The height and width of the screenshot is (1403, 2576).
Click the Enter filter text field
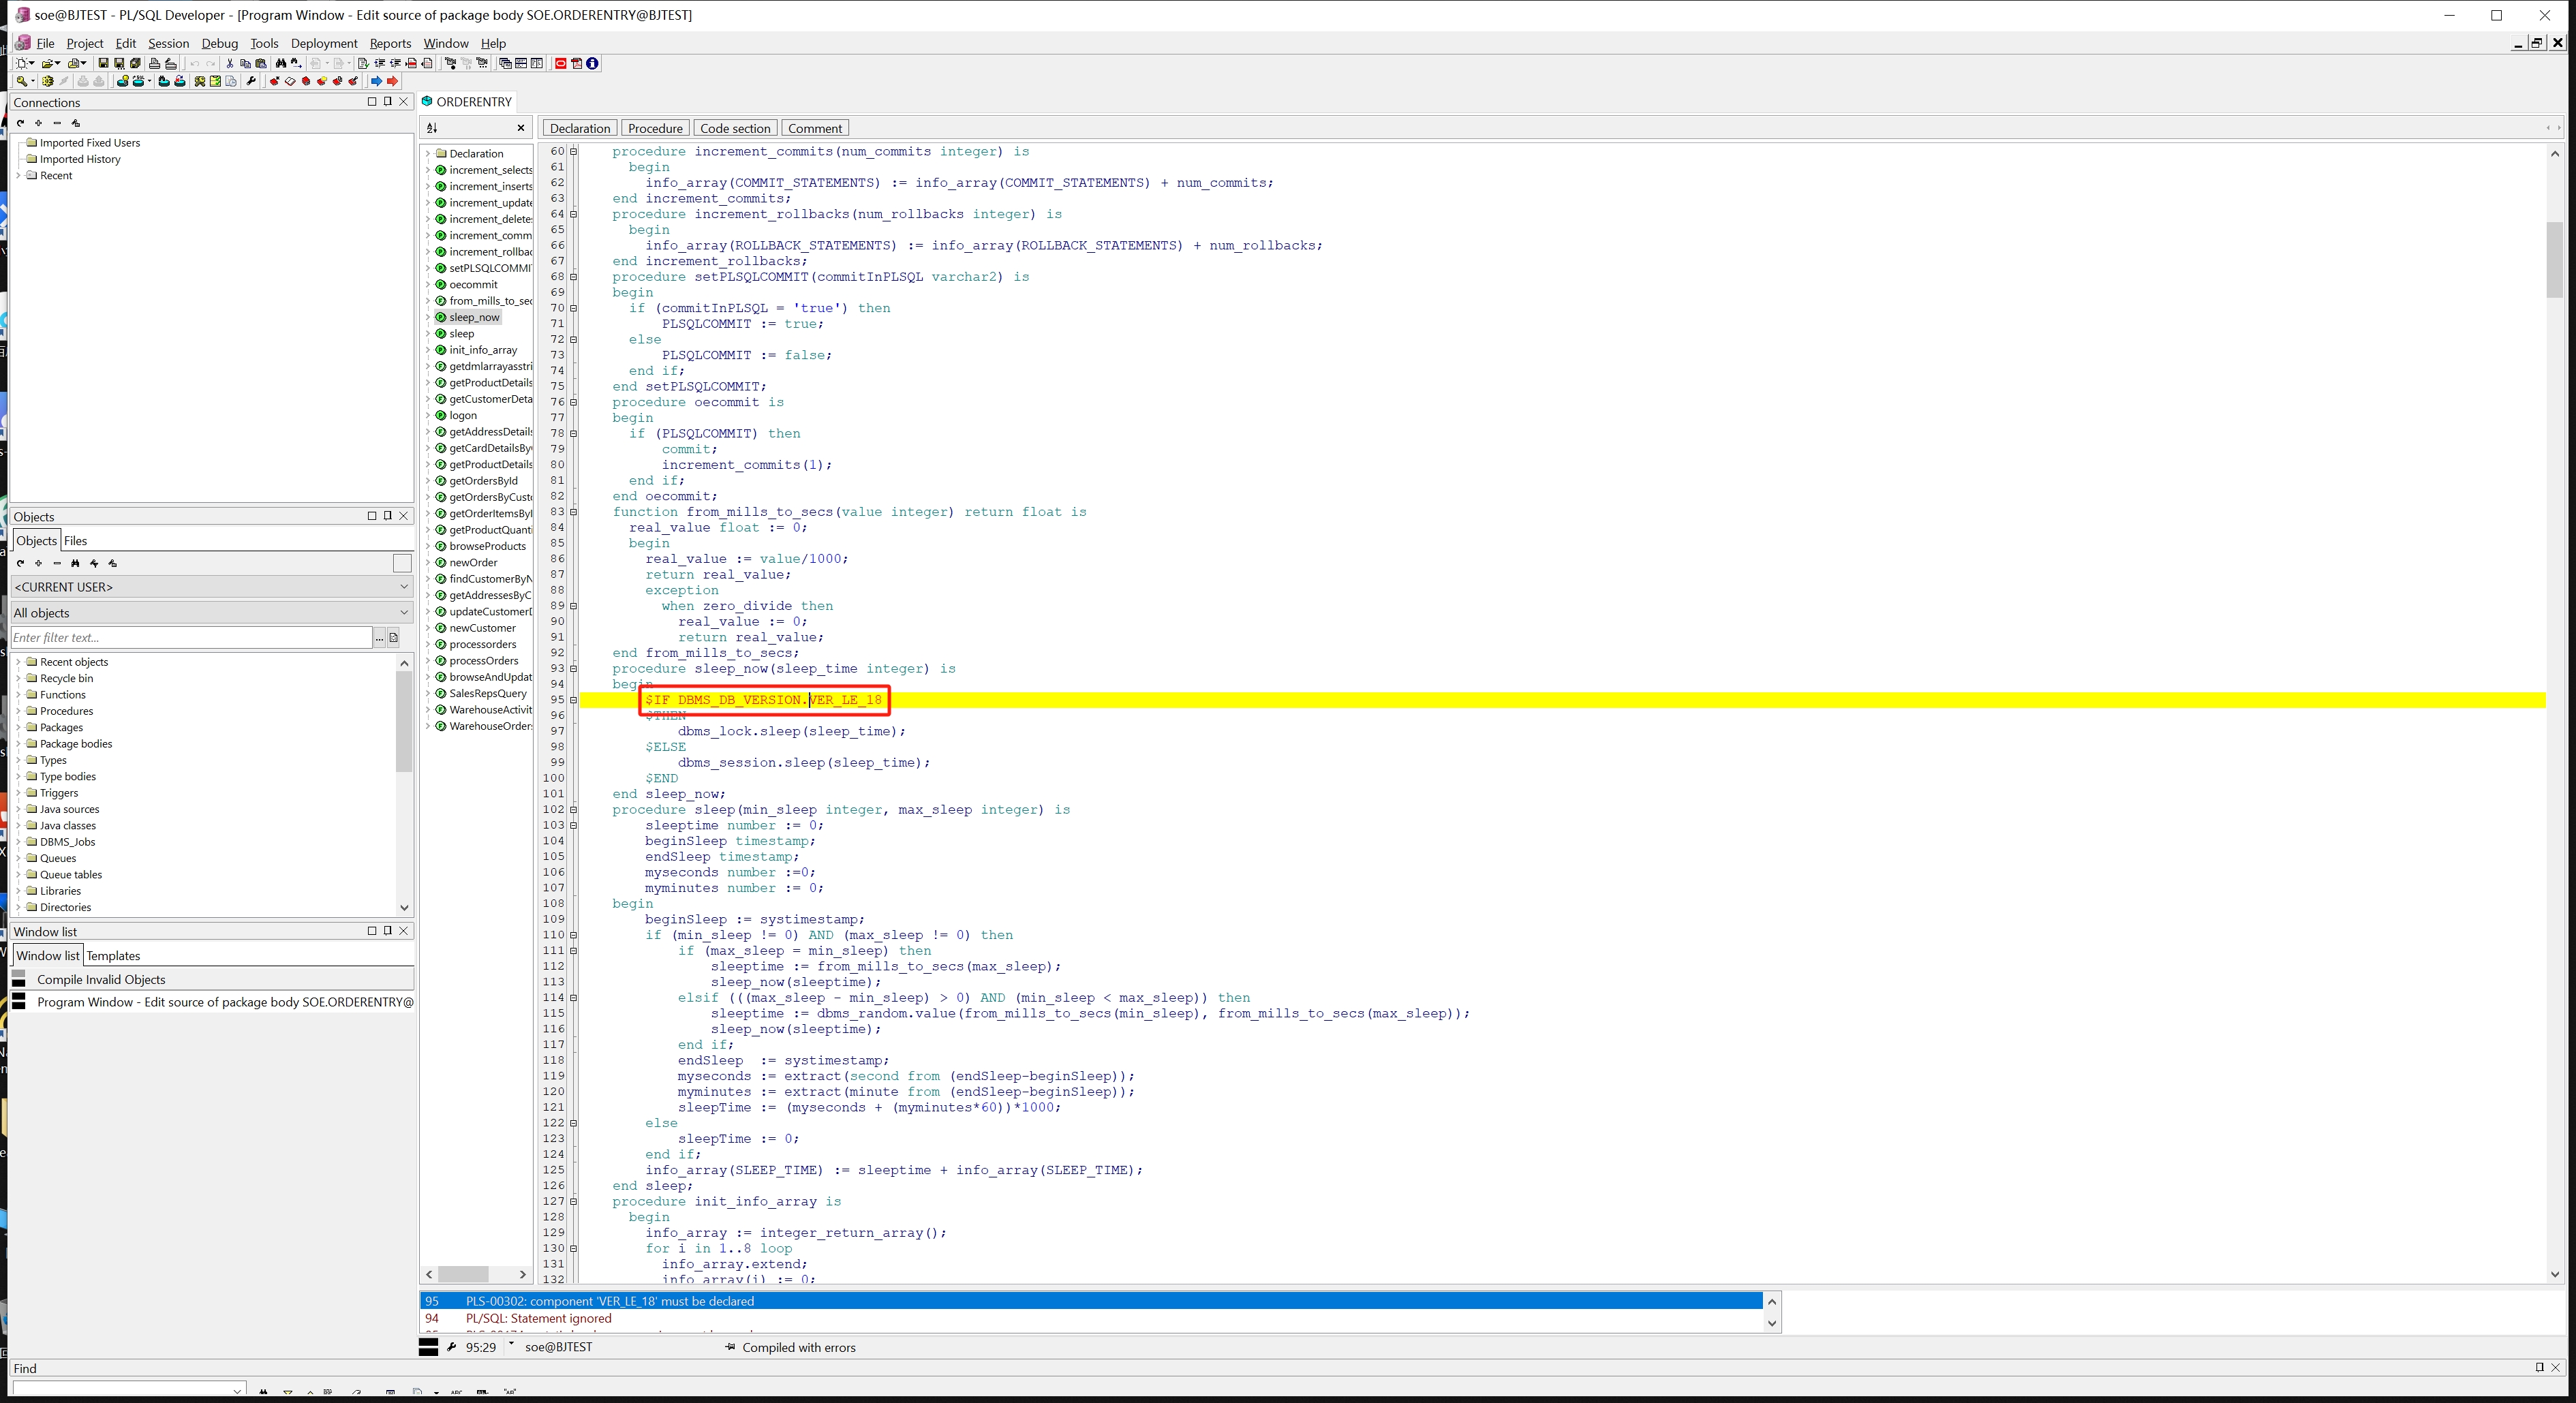click(190, 638)
